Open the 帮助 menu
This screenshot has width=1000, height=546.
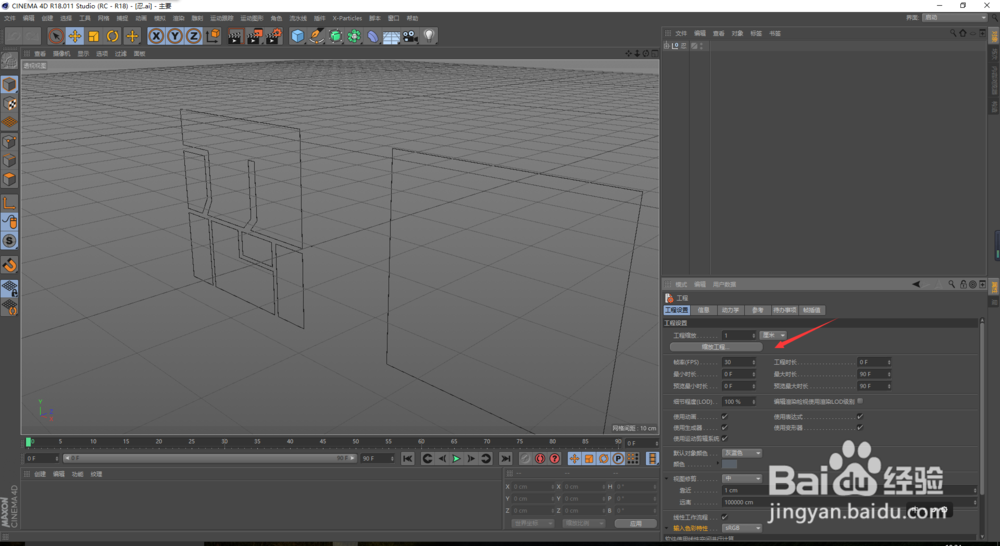(x=413, y=18)
